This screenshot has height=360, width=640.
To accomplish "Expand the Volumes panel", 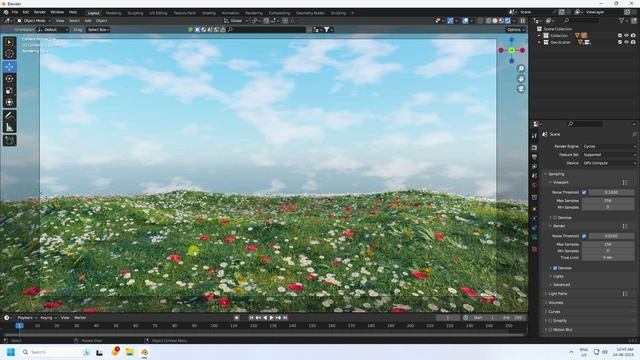I will coord(556,303).
